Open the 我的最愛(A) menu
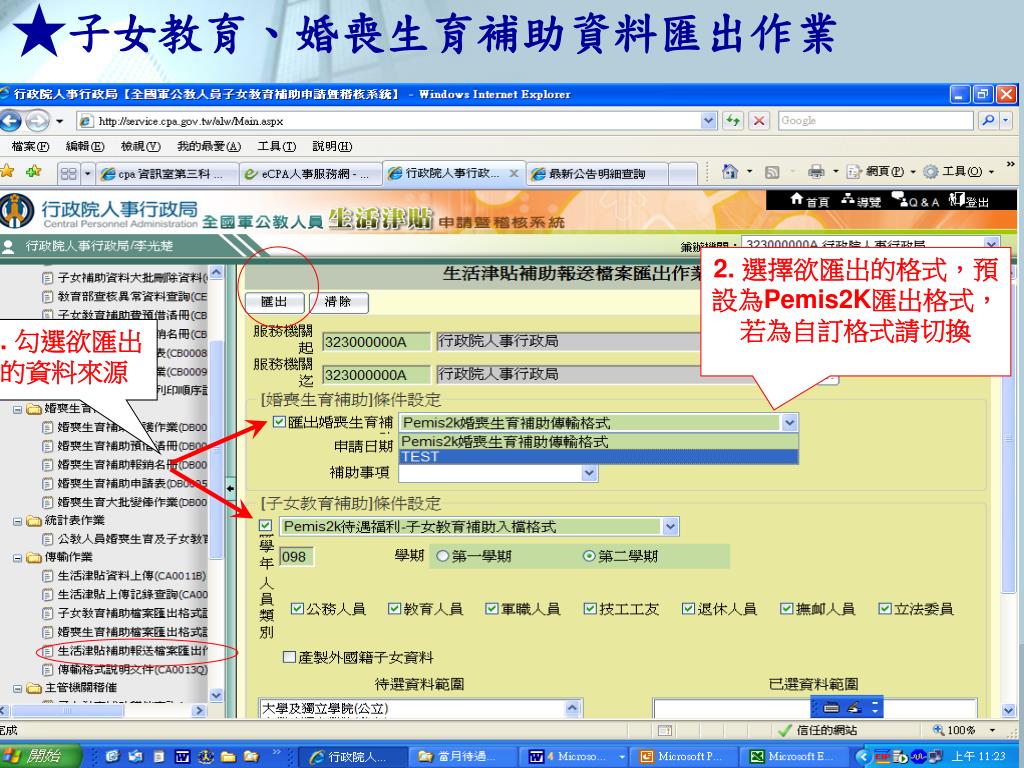 [x=209, y=146]
